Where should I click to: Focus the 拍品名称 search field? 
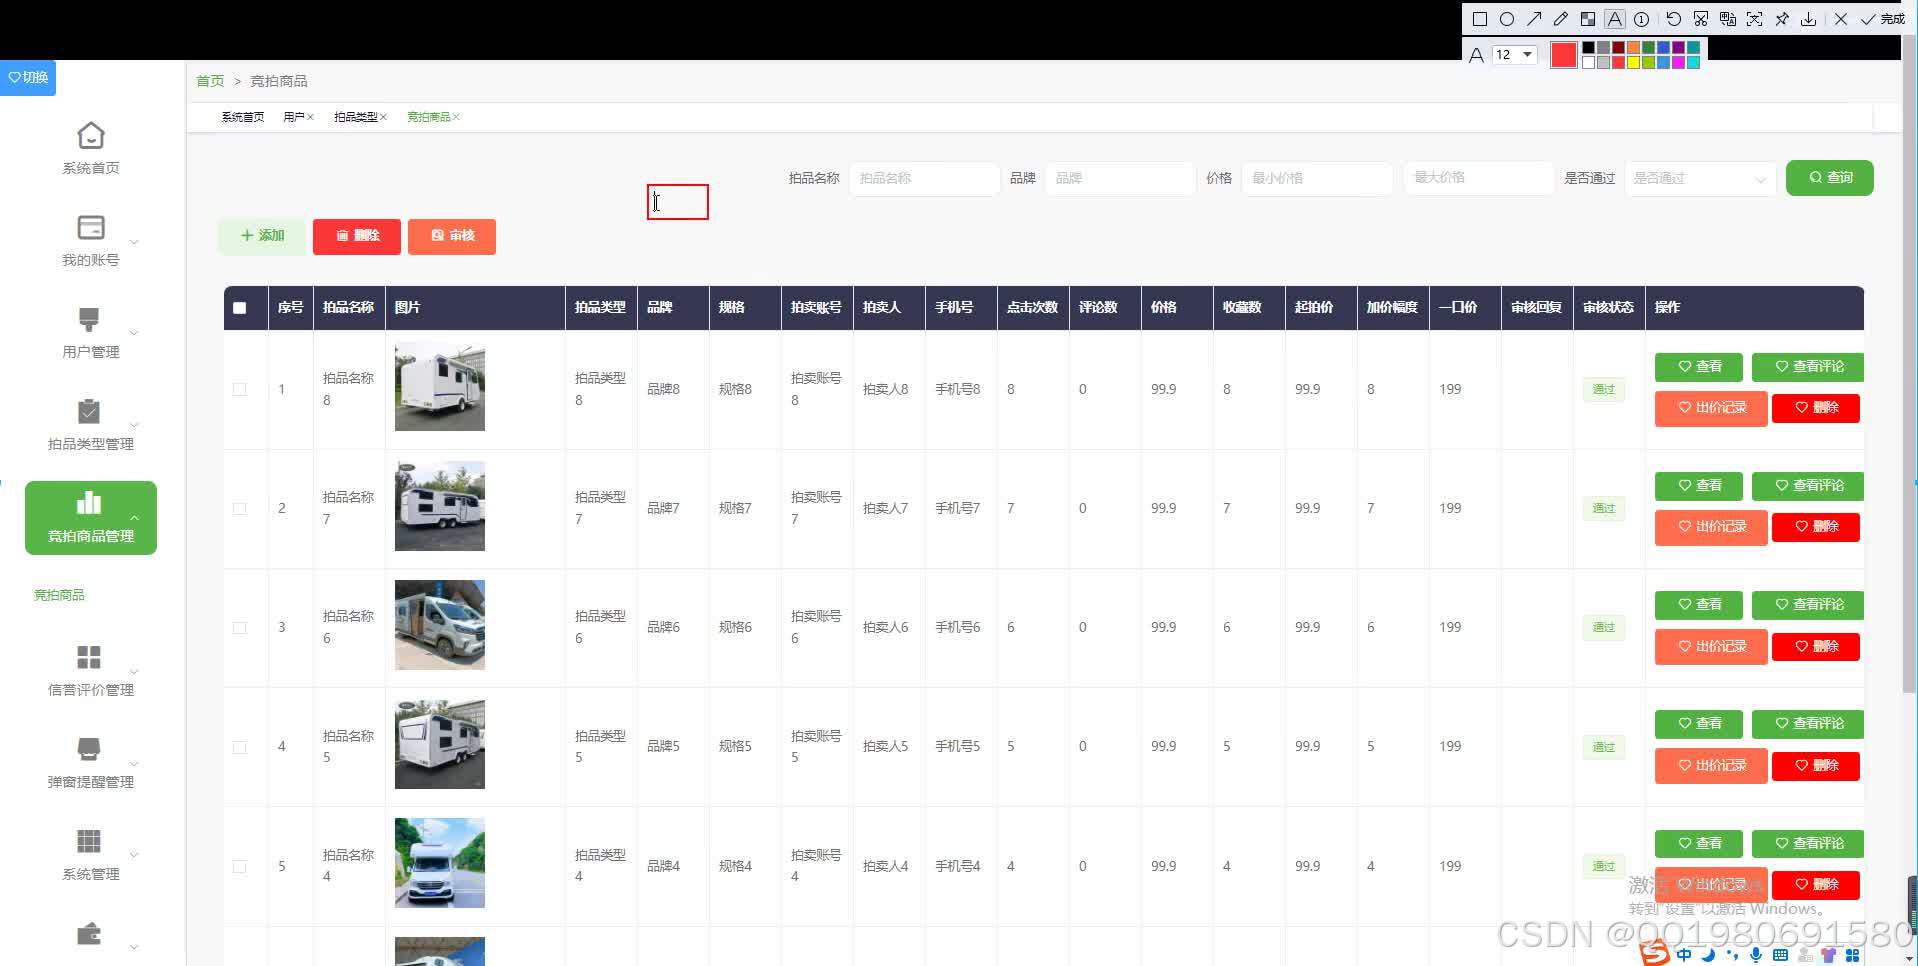click(924, 178)
